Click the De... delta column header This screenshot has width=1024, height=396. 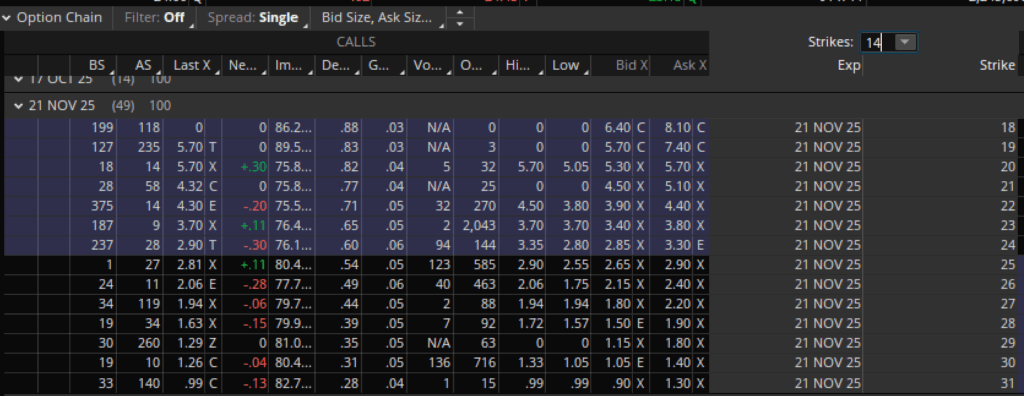[x=338, y=65]
